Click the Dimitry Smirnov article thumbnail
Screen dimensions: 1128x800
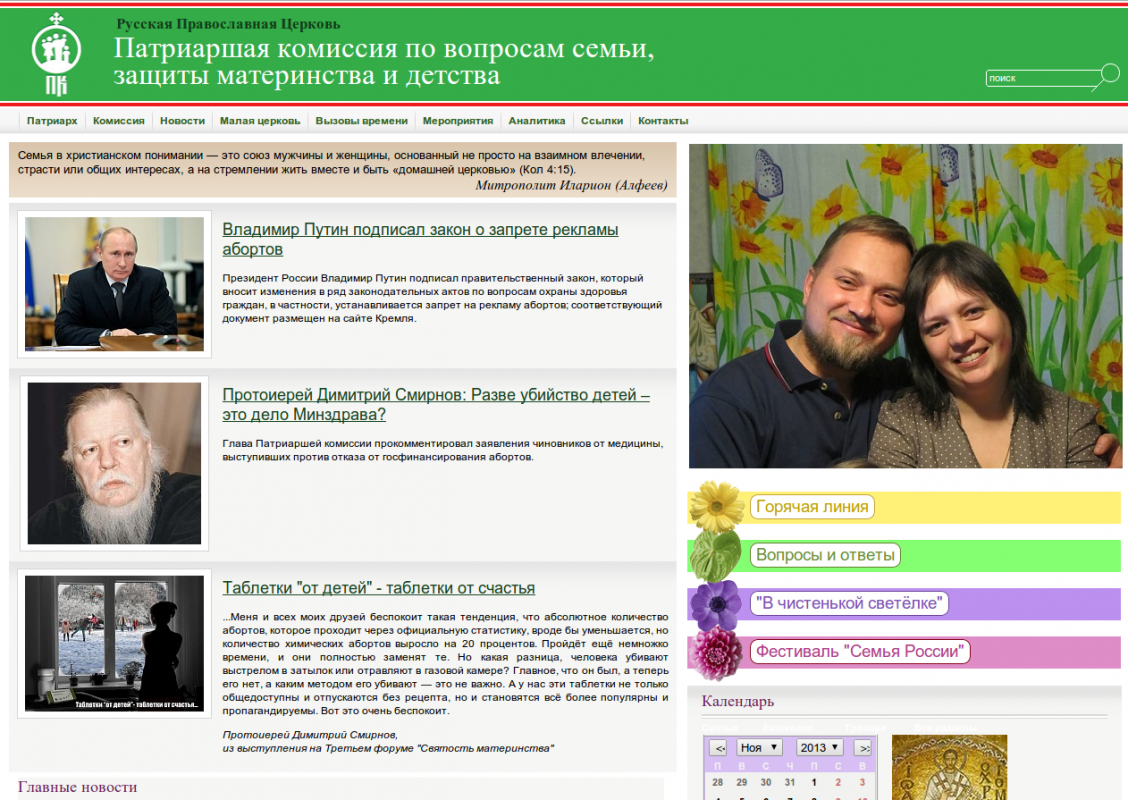pyautogui.click(x=114, y=463)
